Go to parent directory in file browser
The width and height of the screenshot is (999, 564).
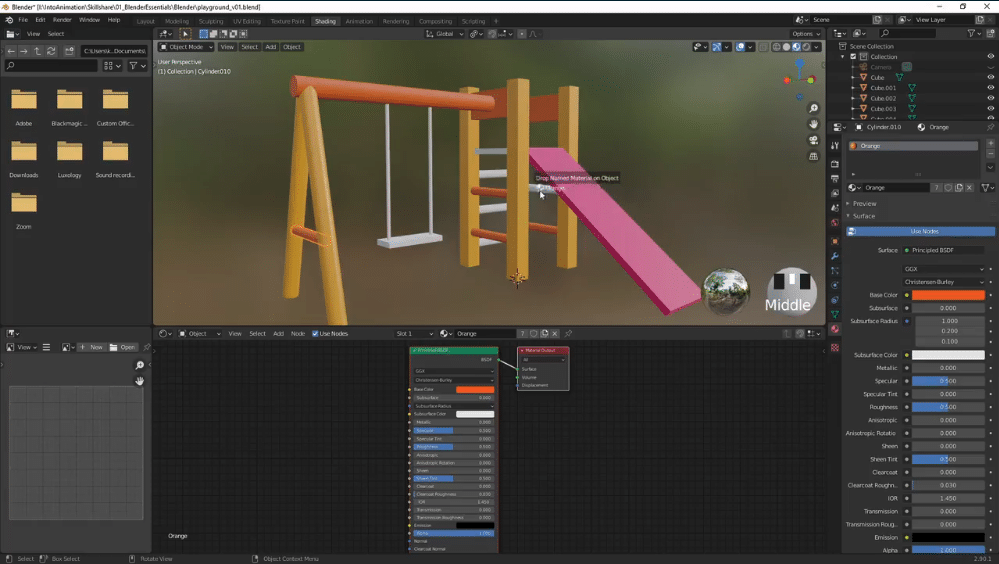[38, 51]
